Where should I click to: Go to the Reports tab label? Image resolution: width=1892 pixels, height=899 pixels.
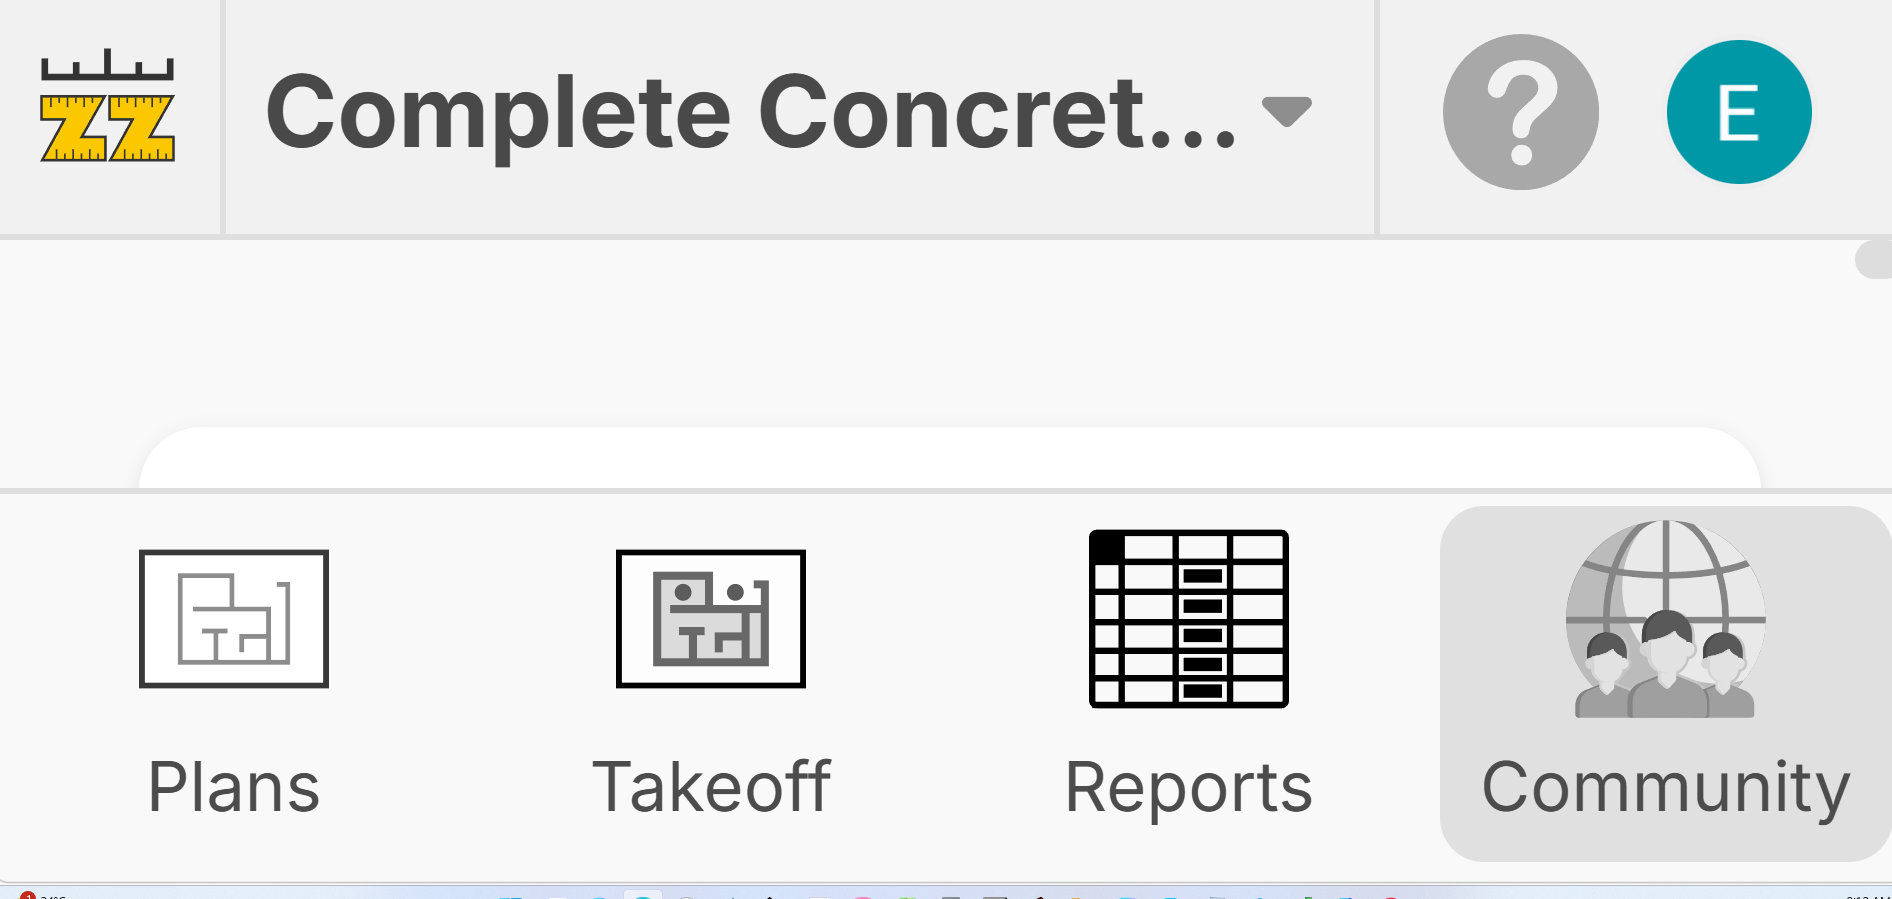pyautogui.click(x=1188, y=787)
